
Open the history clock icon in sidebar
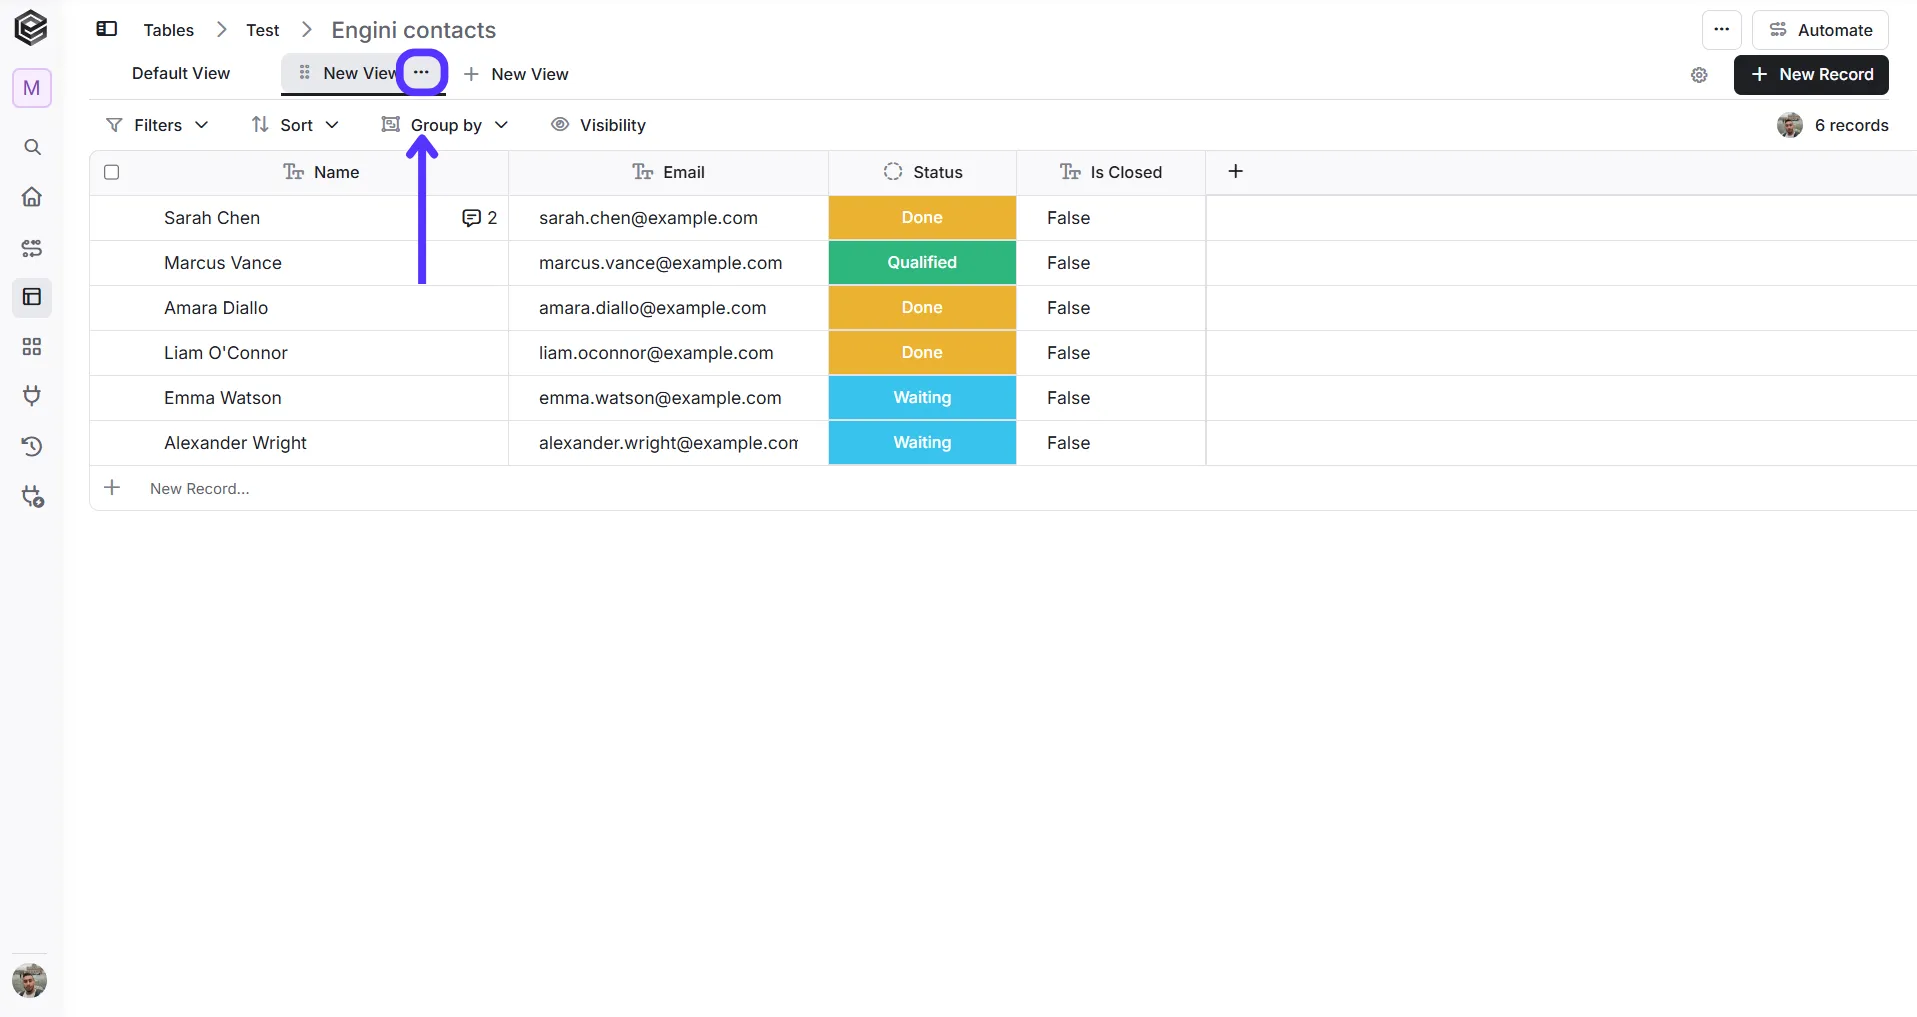click(x=32, y=446)
